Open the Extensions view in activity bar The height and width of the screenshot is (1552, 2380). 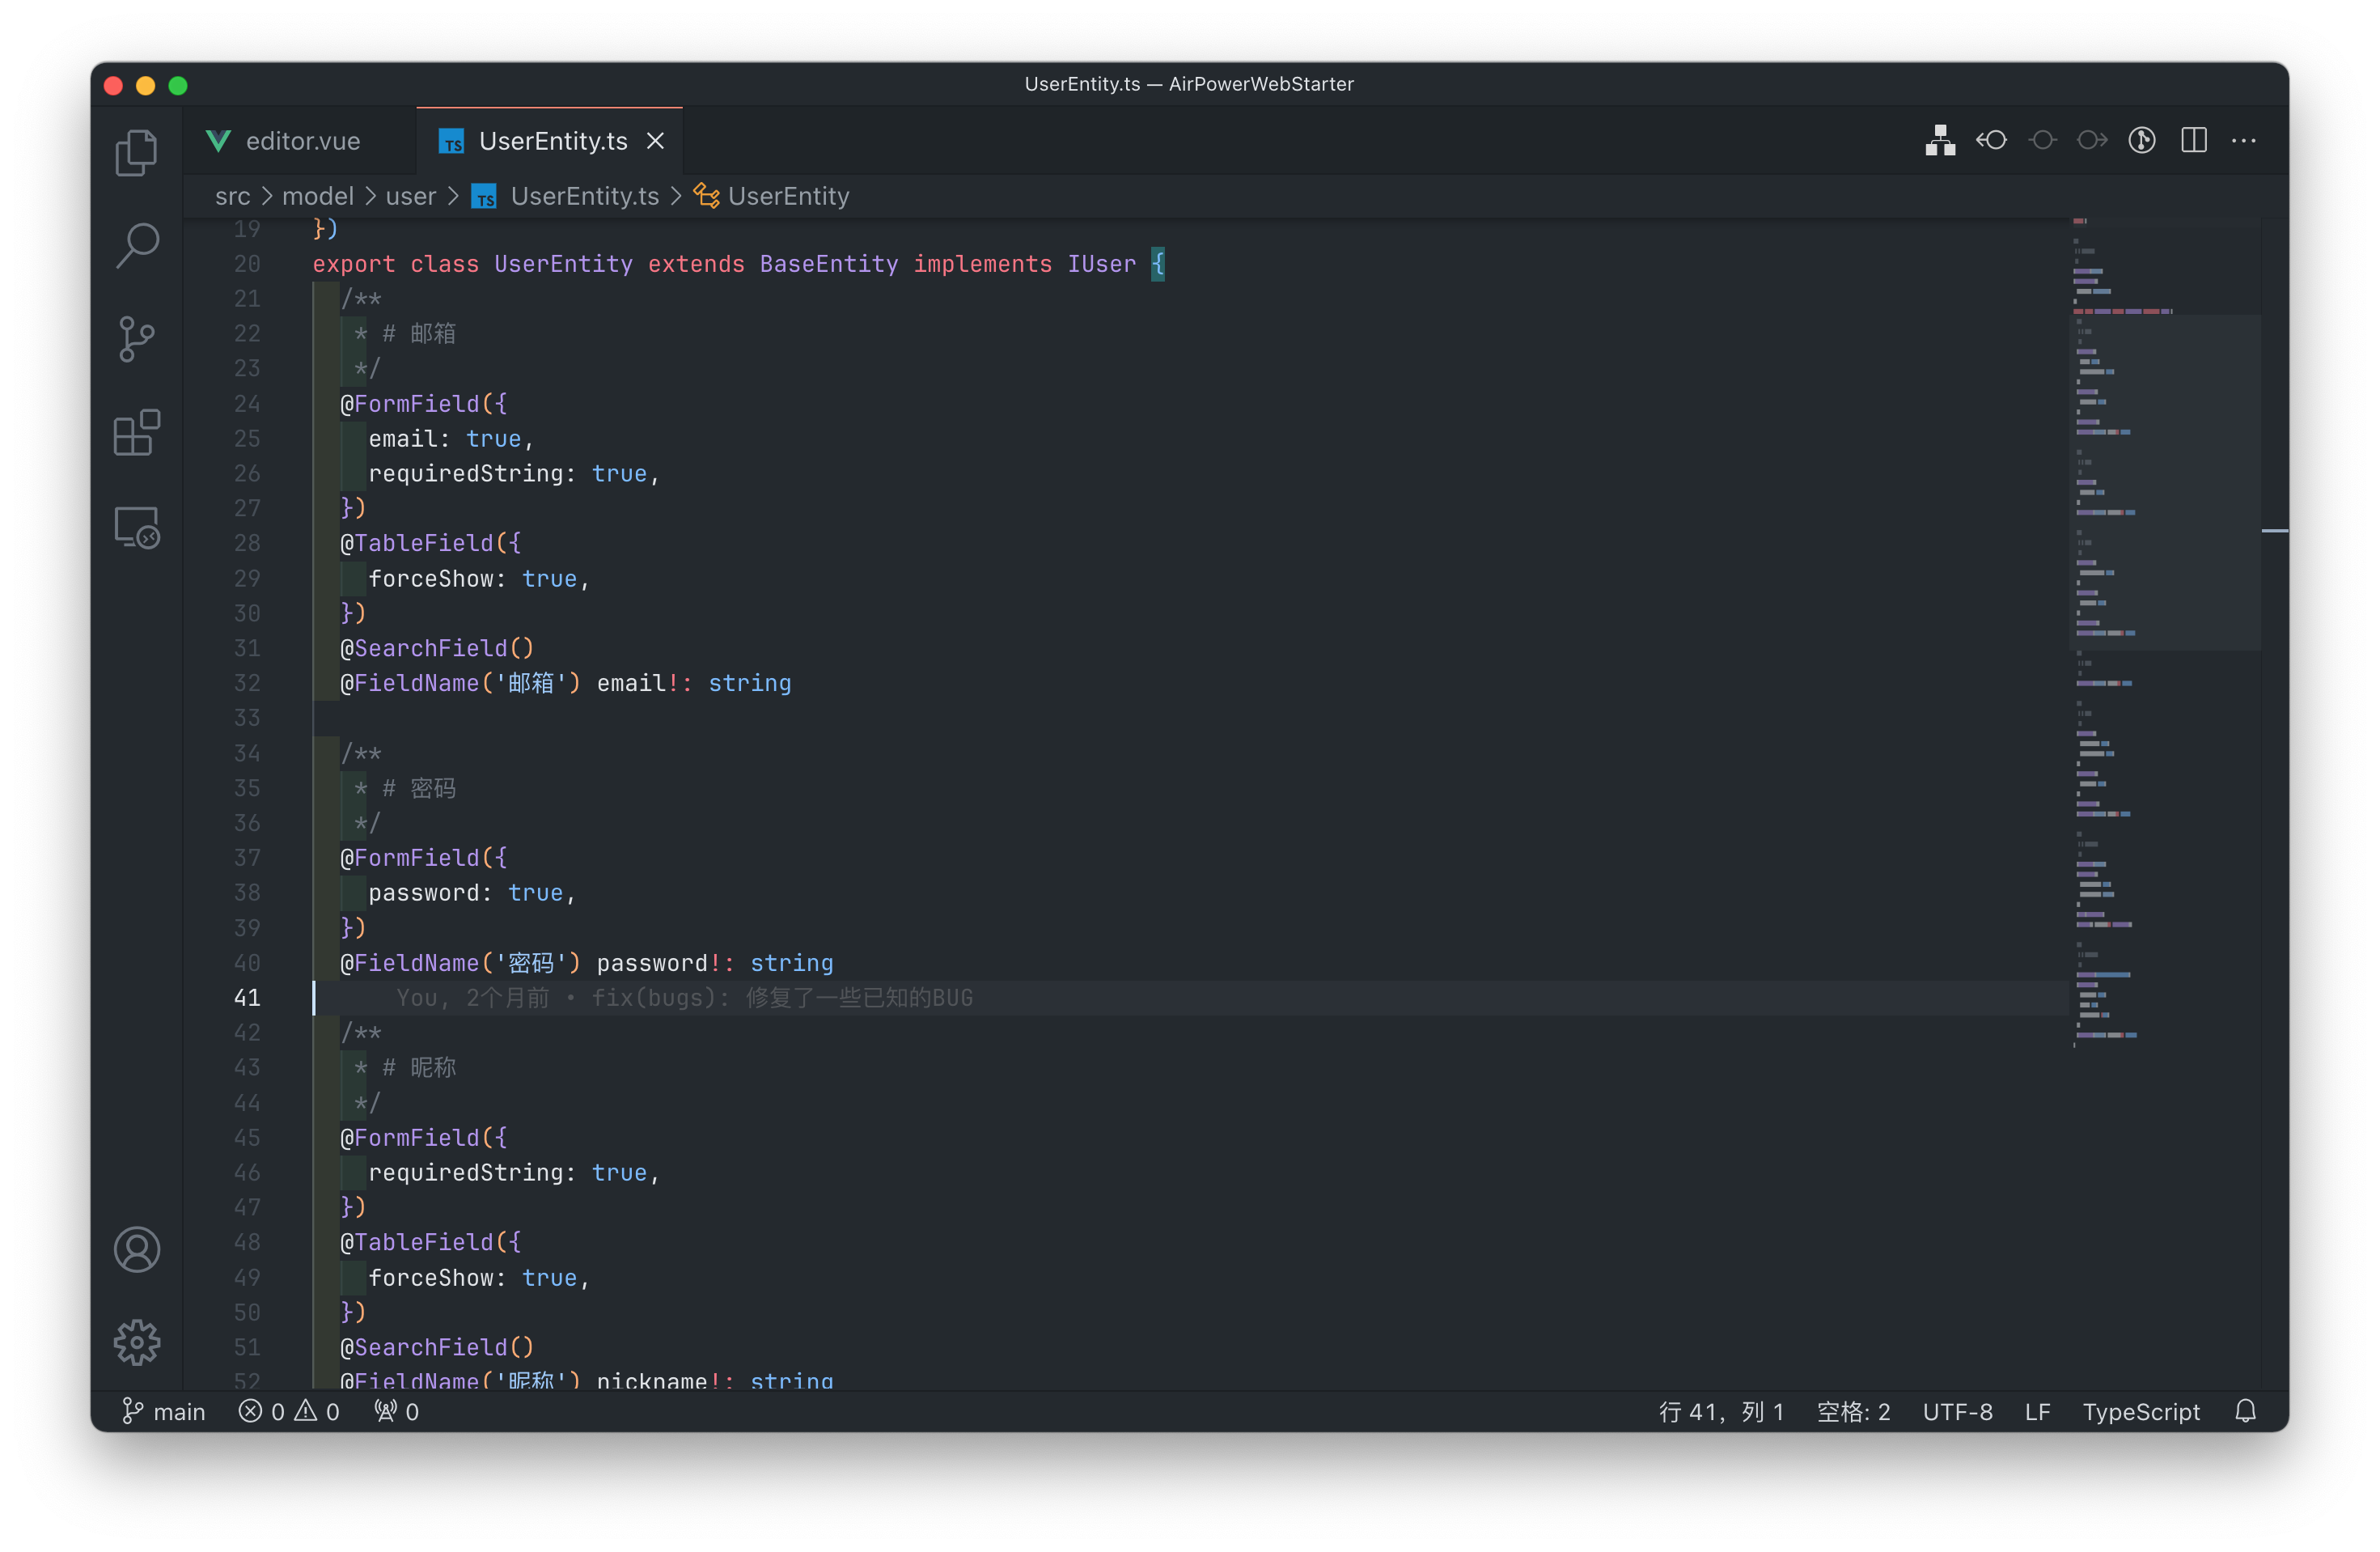pos(137,433)
